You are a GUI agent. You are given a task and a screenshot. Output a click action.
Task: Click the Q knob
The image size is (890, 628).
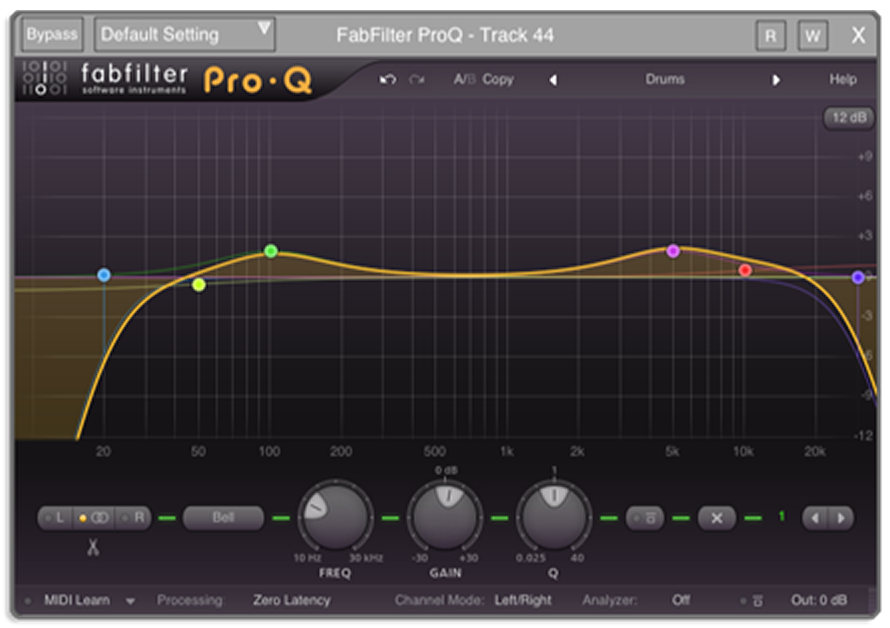pyautogui.click(x=554, y=517)
